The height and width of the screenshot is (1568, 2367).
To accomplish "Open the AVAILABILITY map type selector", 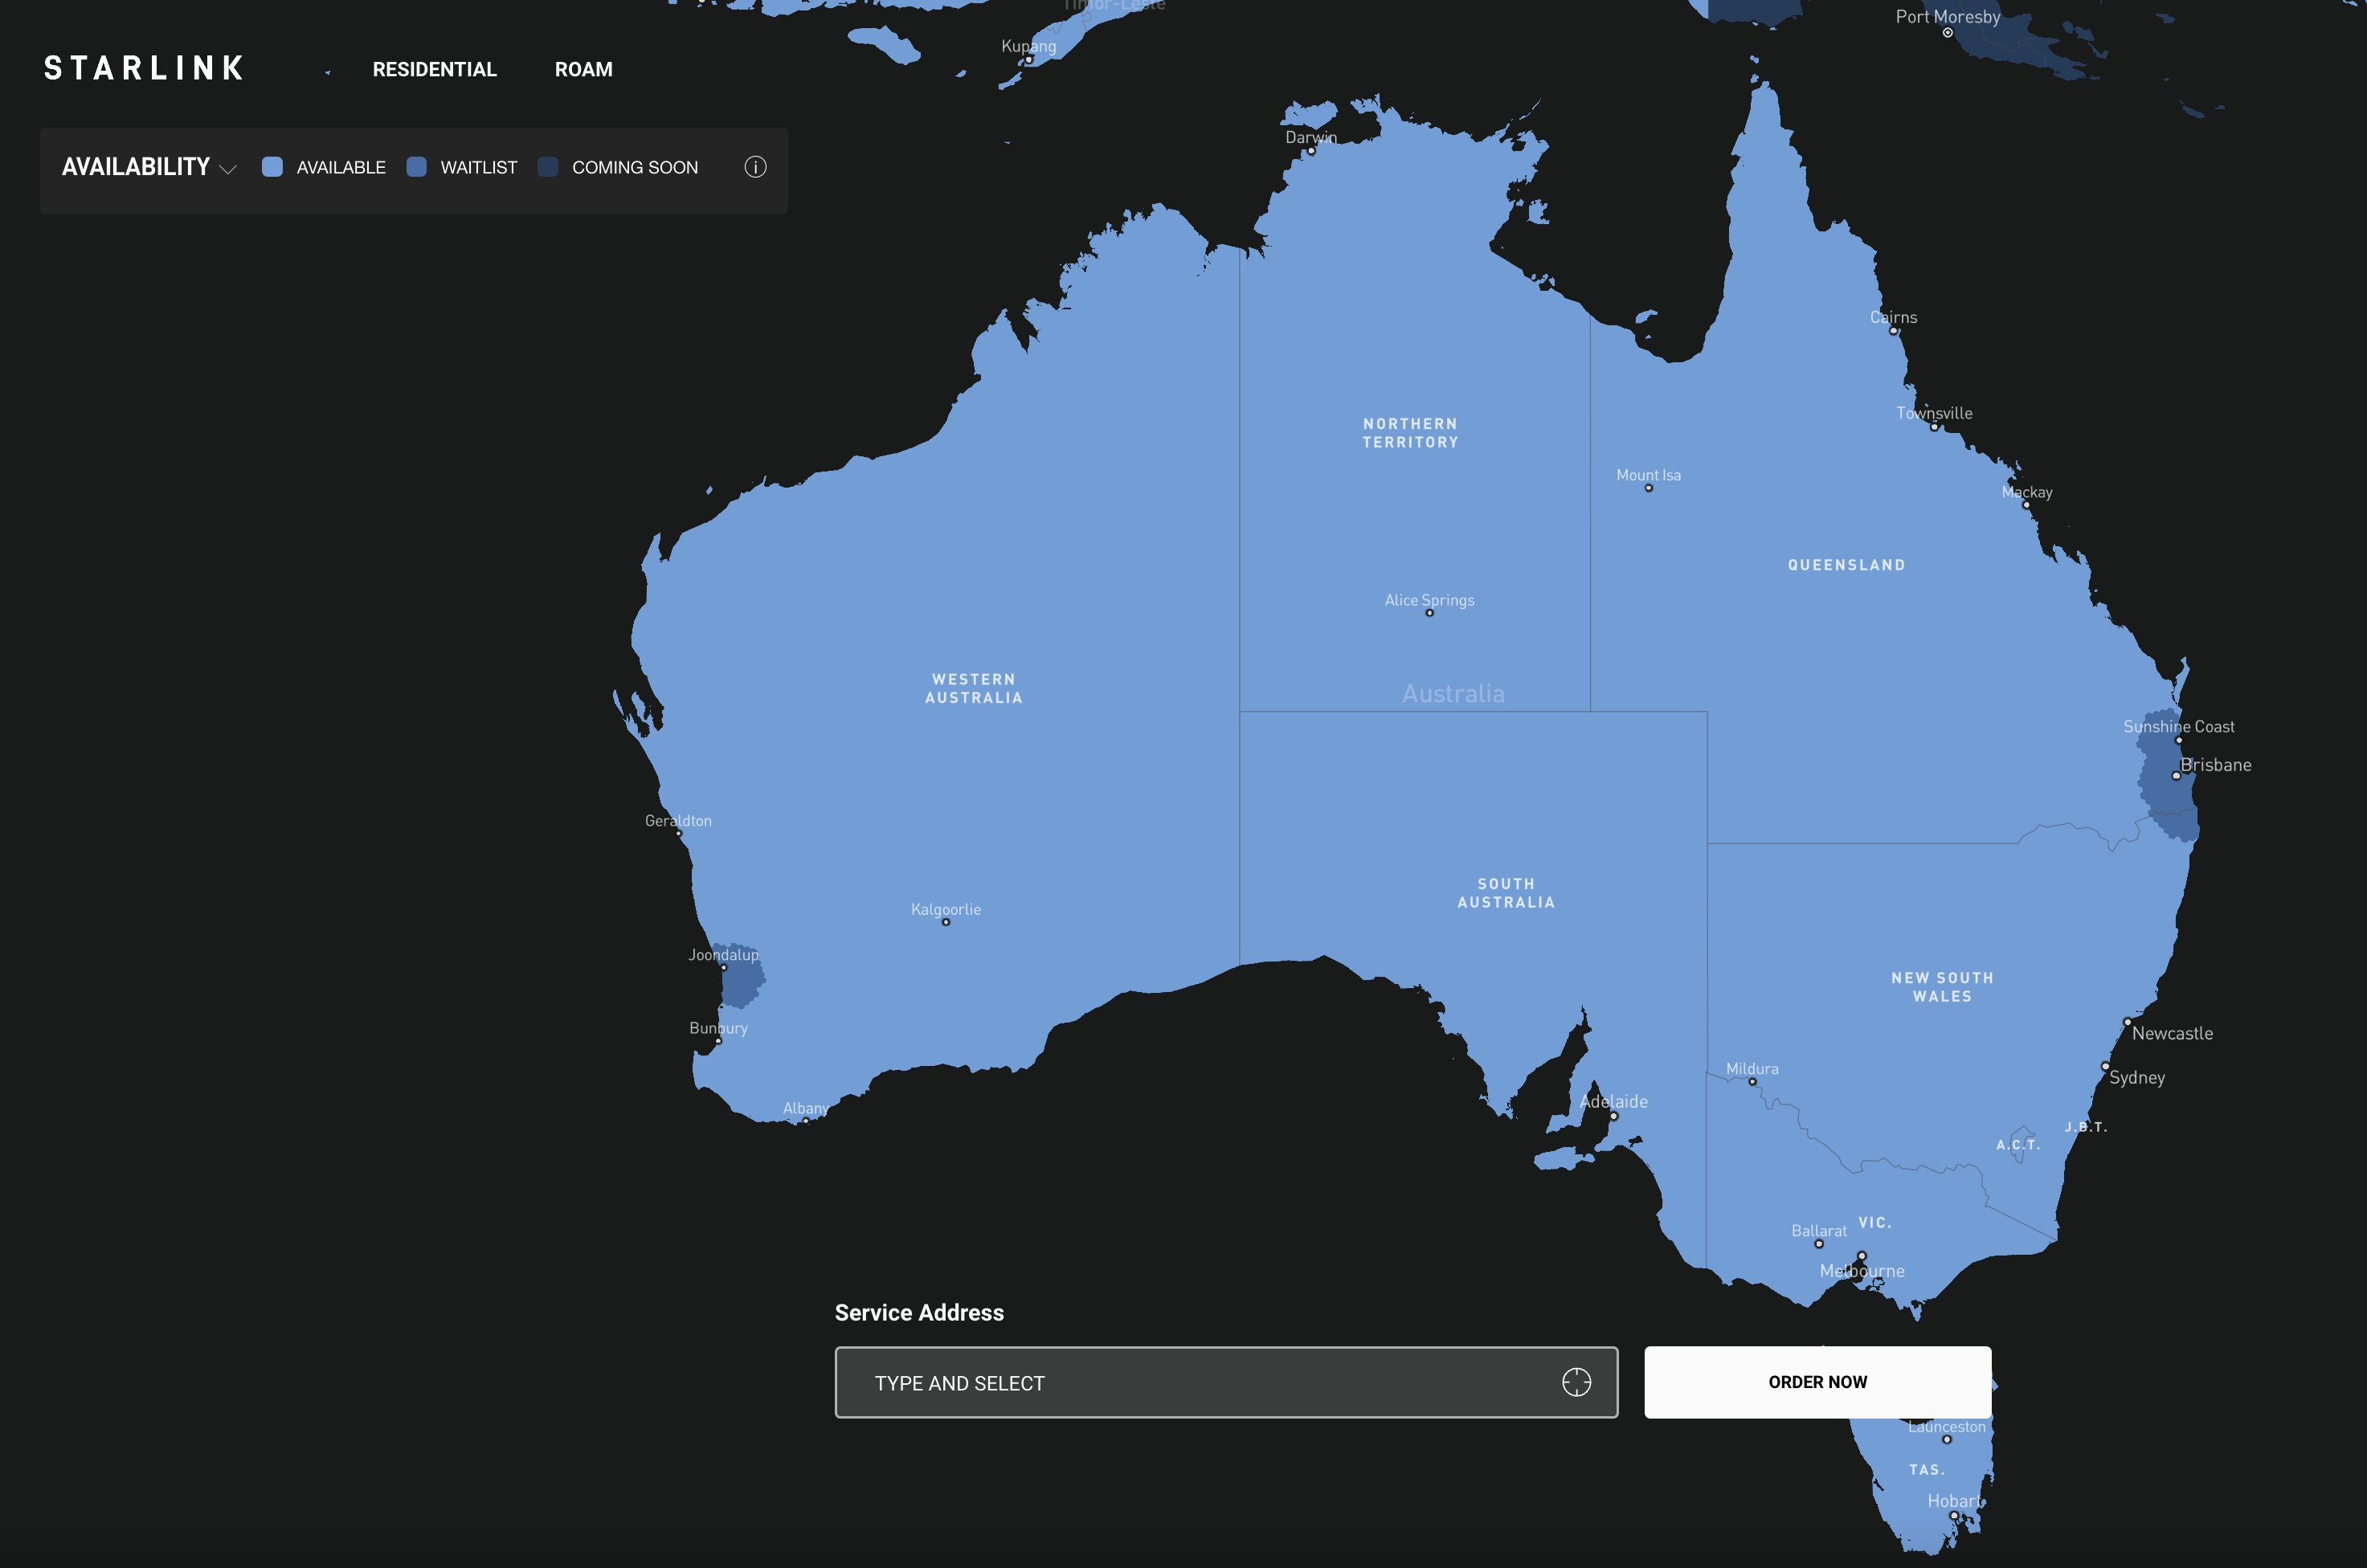I will click(x=136, y=167).
